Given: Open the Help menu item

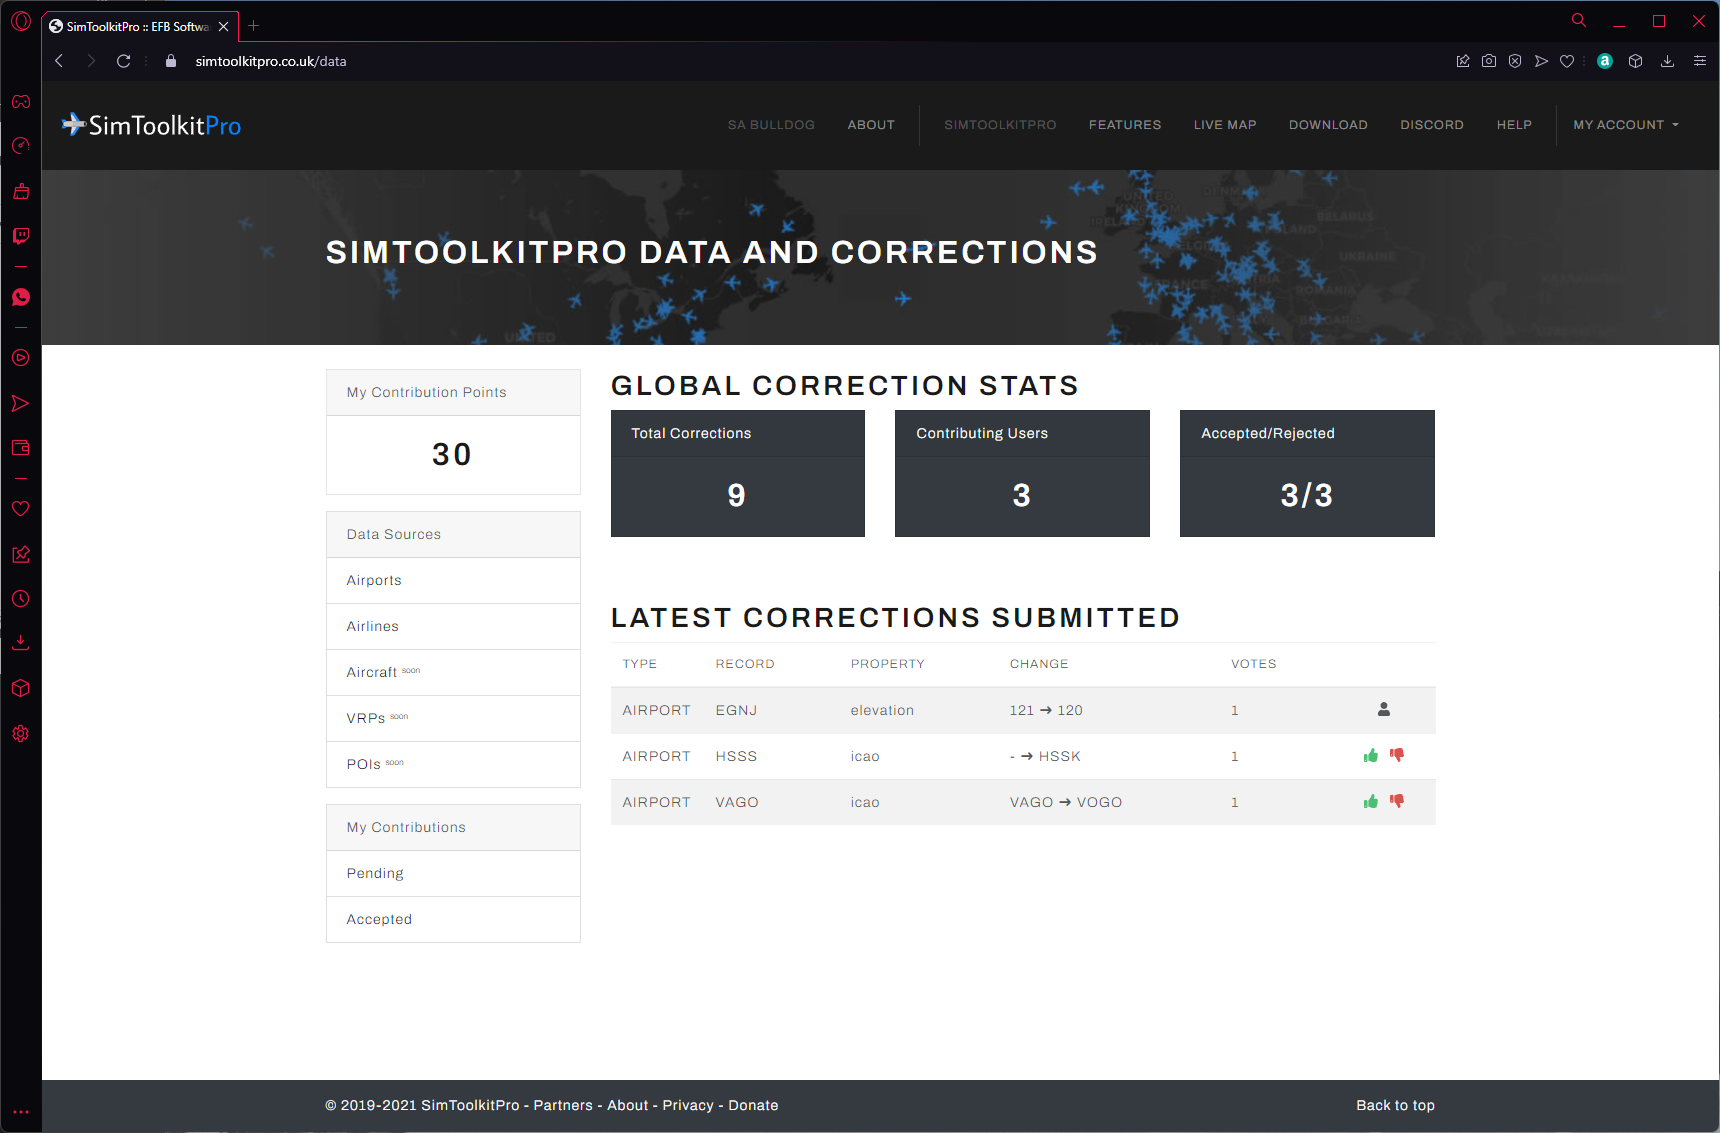Looking at the screenshot, I should [x=1514, y=125].
